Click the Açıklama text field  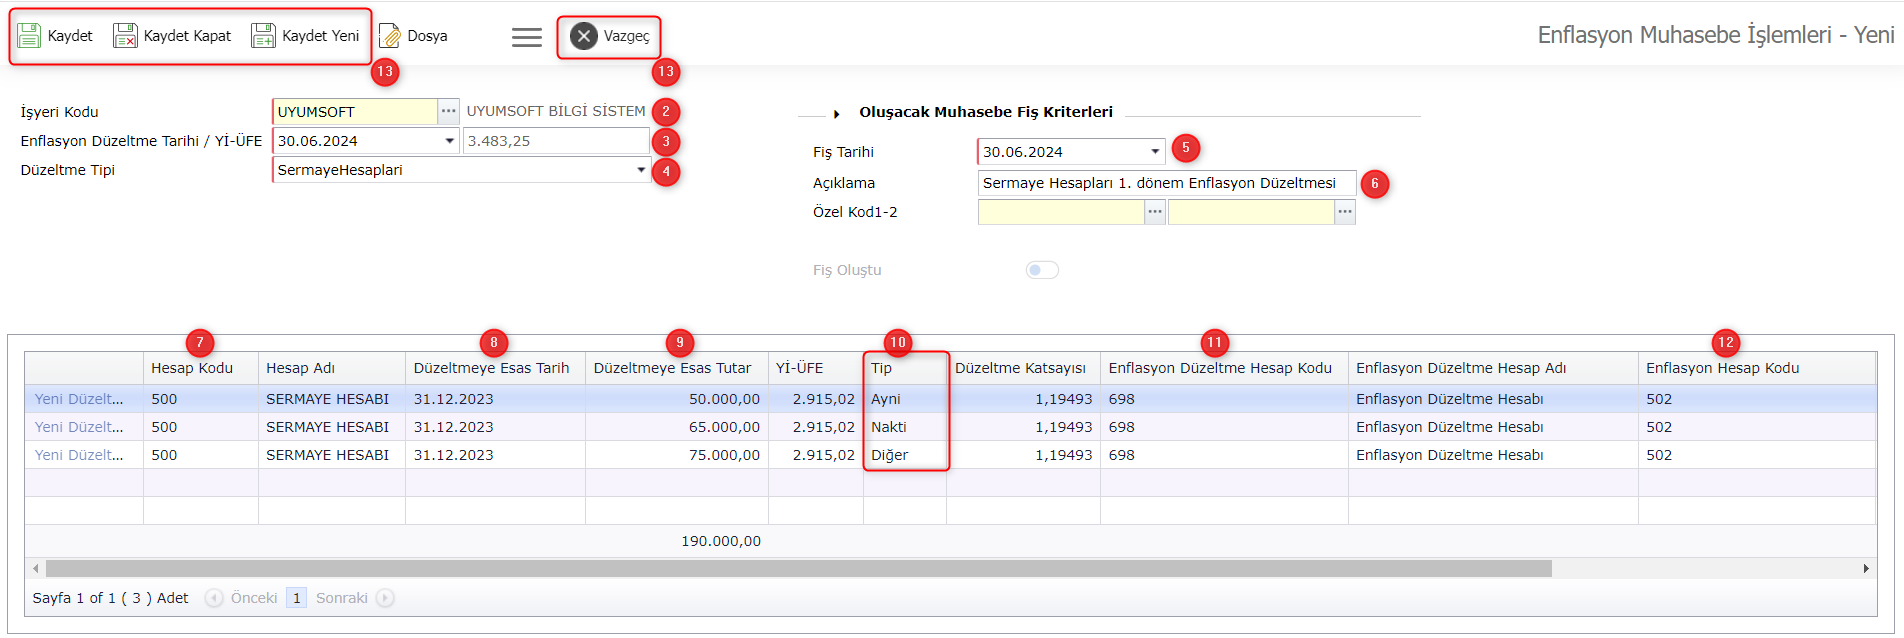point(1167,183)
